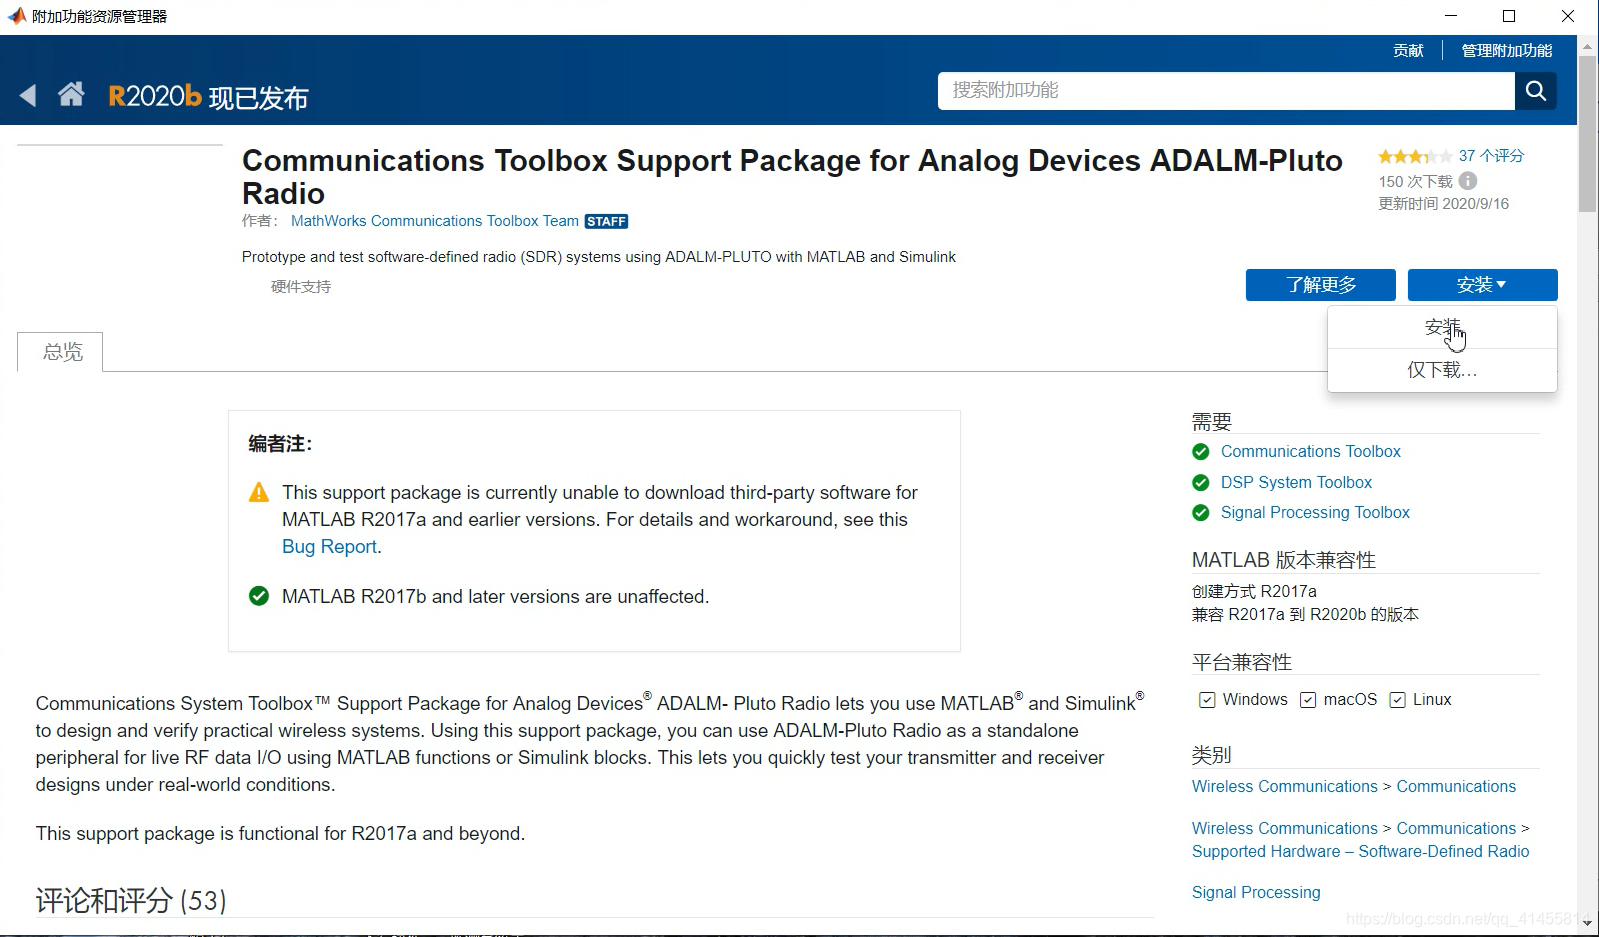Open the Communications Toolbox requirement link
Image resolution: width=1599 pixels, height=937 pixels.
click(x=1310, y=452)
